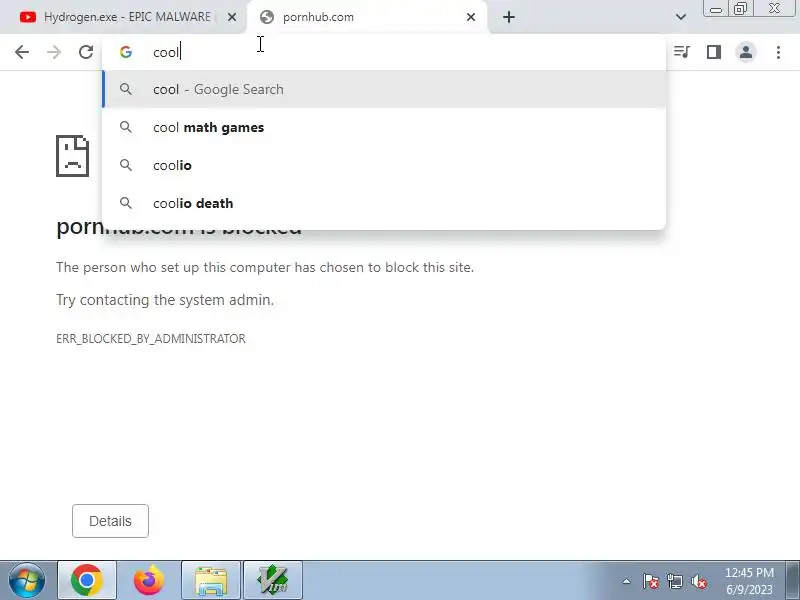Click the address bar containing 'cool'
800x600 pixels.
click(384, 52)
